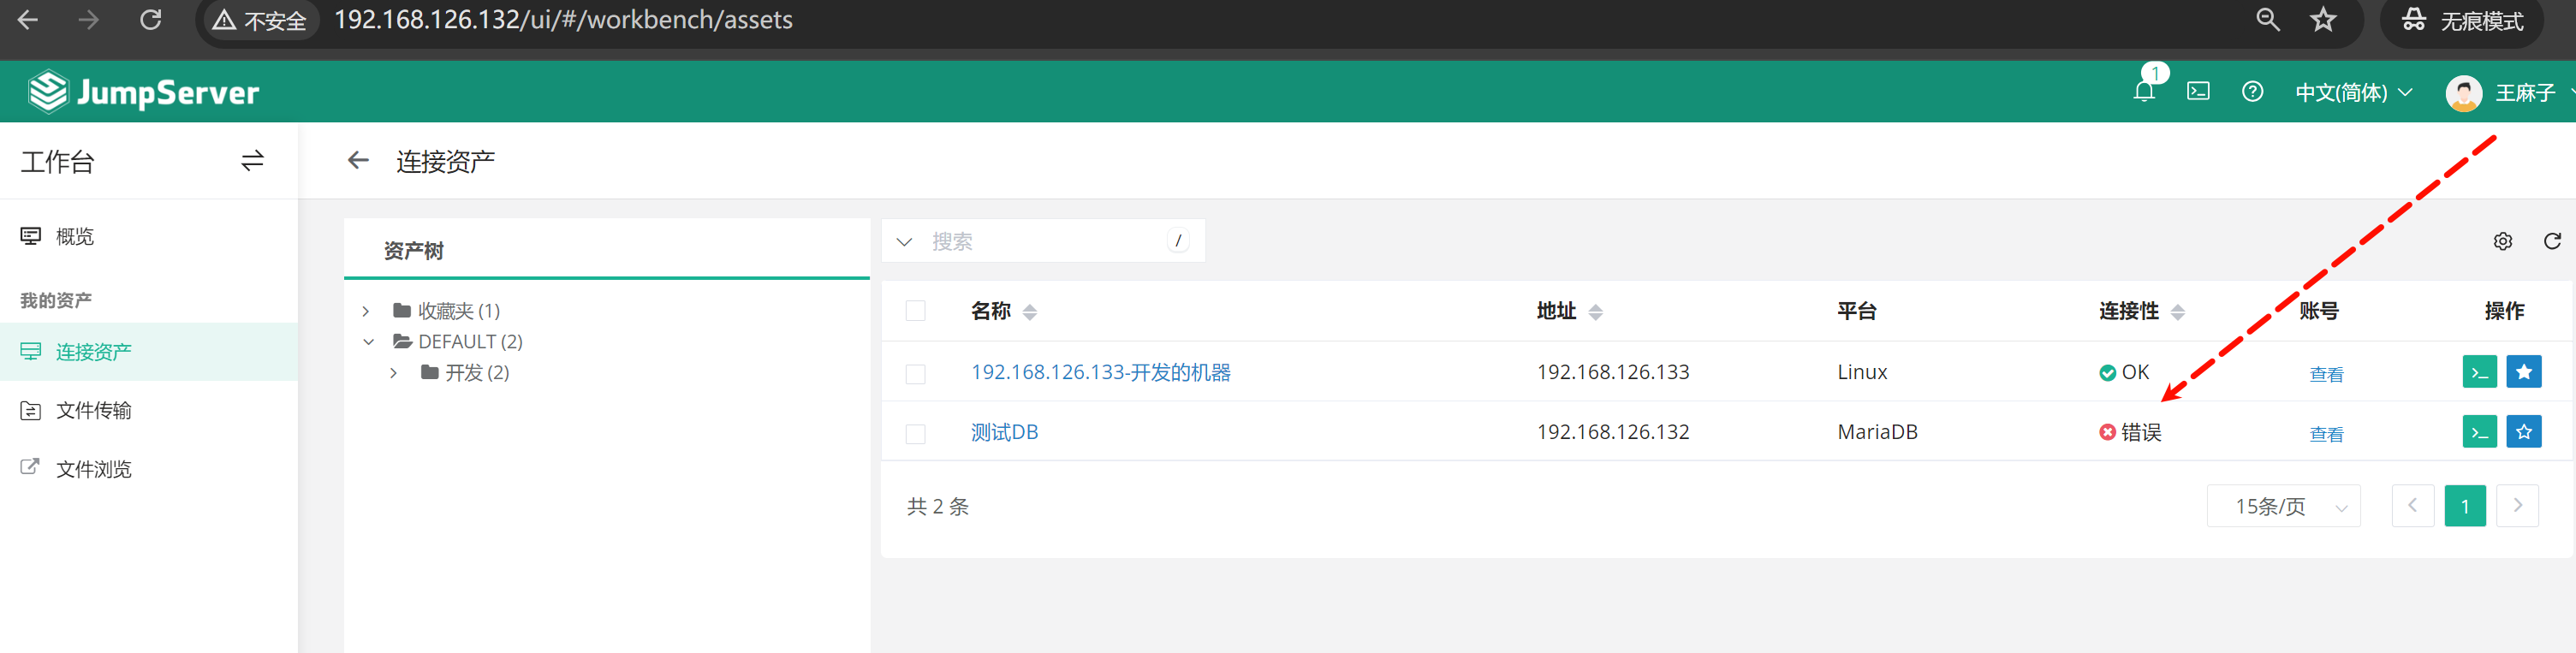Viewport: 2576px width, 653px height.
Task: Click the help question mark icon
Action: 2252,92
